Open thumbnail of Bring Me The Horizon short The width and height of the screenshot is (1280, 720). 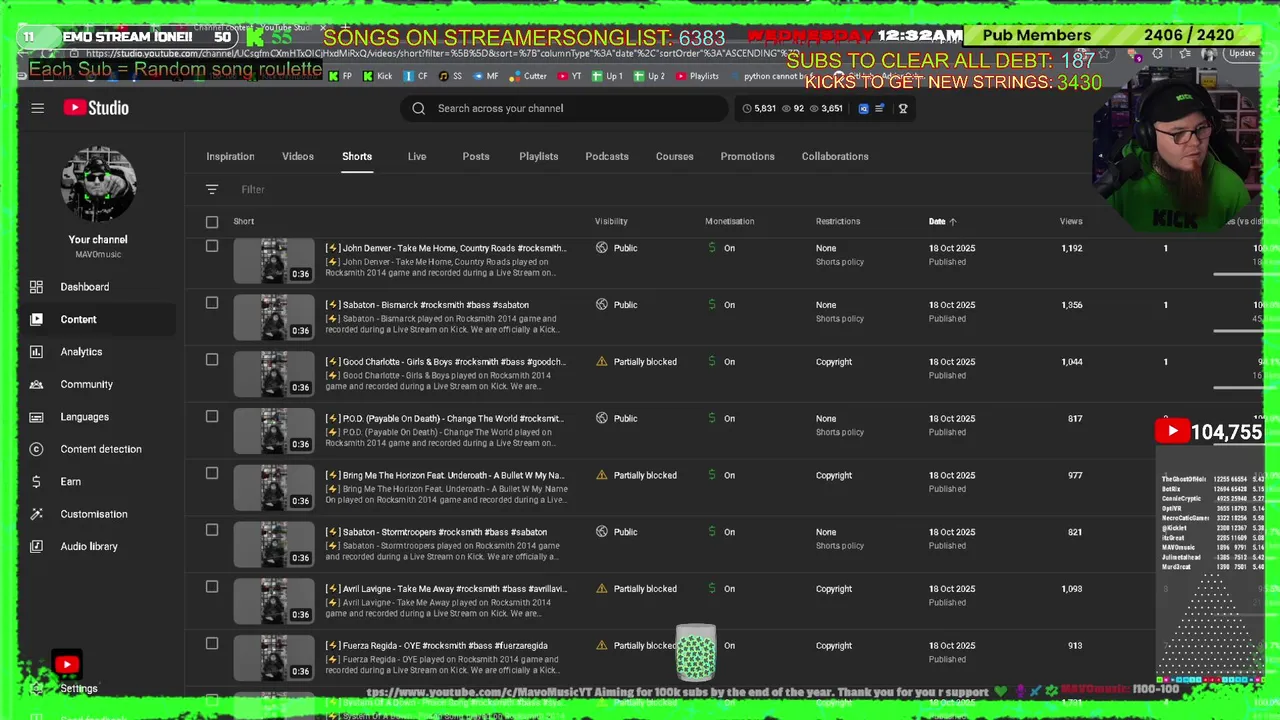click(x=274, y=487)
